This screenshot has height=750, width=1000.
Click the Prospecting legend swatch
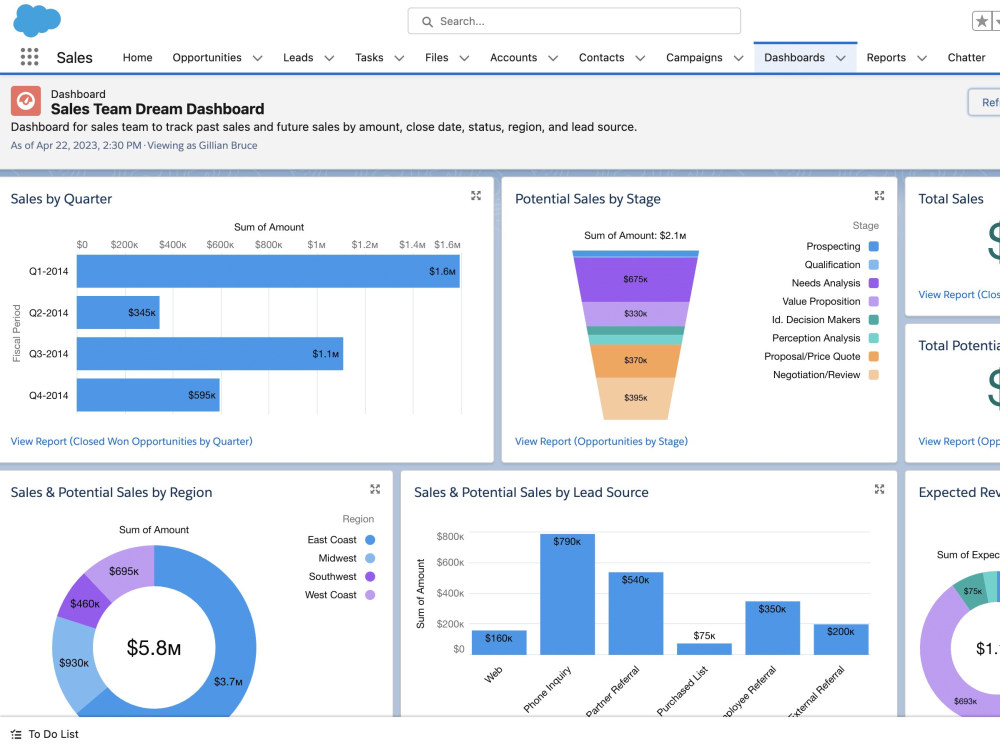coord(874,246)
